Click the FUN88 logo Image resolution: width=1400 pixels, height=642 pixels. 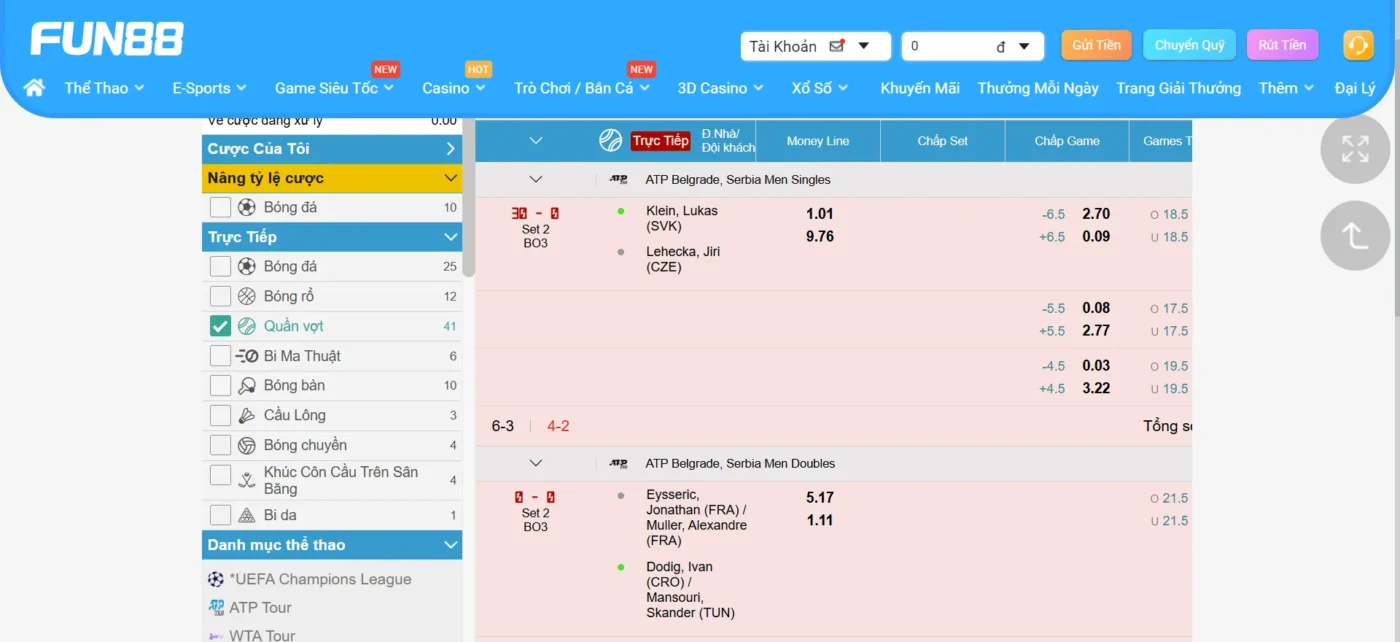pyautogui.click(x=107, y=40)
